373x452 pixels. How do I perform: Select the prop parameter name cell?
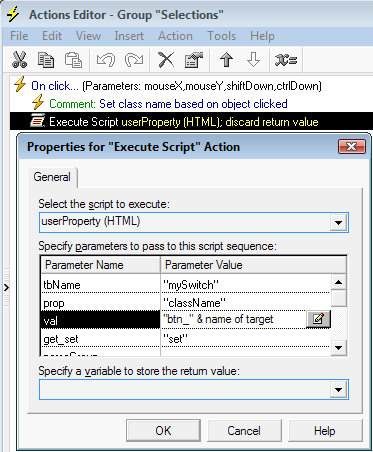pyautogui.click(x=100, y=303)
